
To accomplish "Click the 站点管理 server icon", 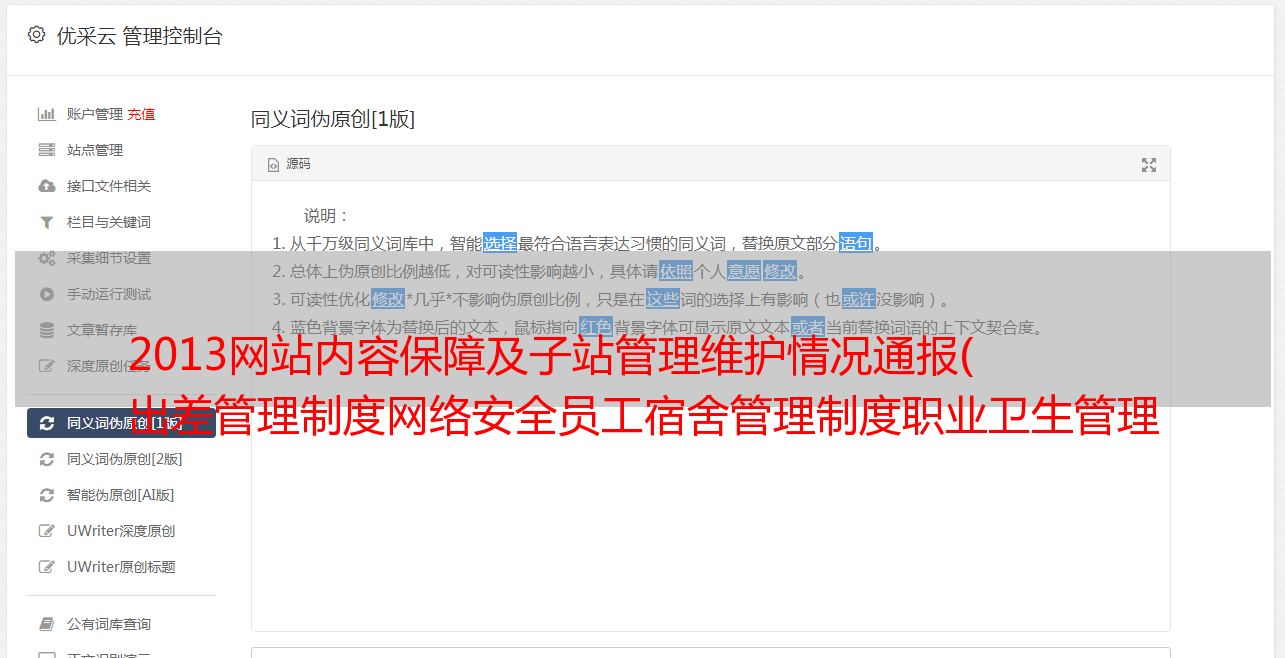I will pos(46,150).
